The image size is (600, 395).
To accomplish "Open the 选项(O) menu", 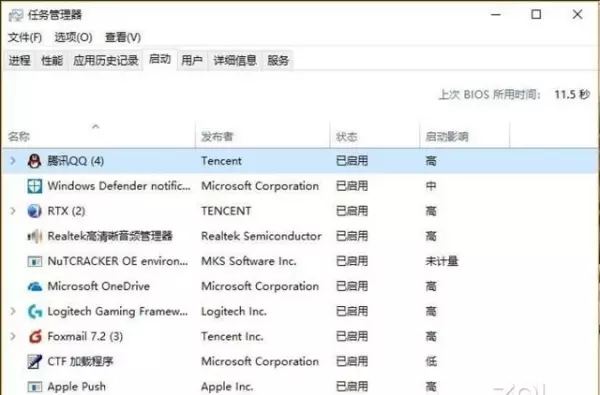I will 73,37.
